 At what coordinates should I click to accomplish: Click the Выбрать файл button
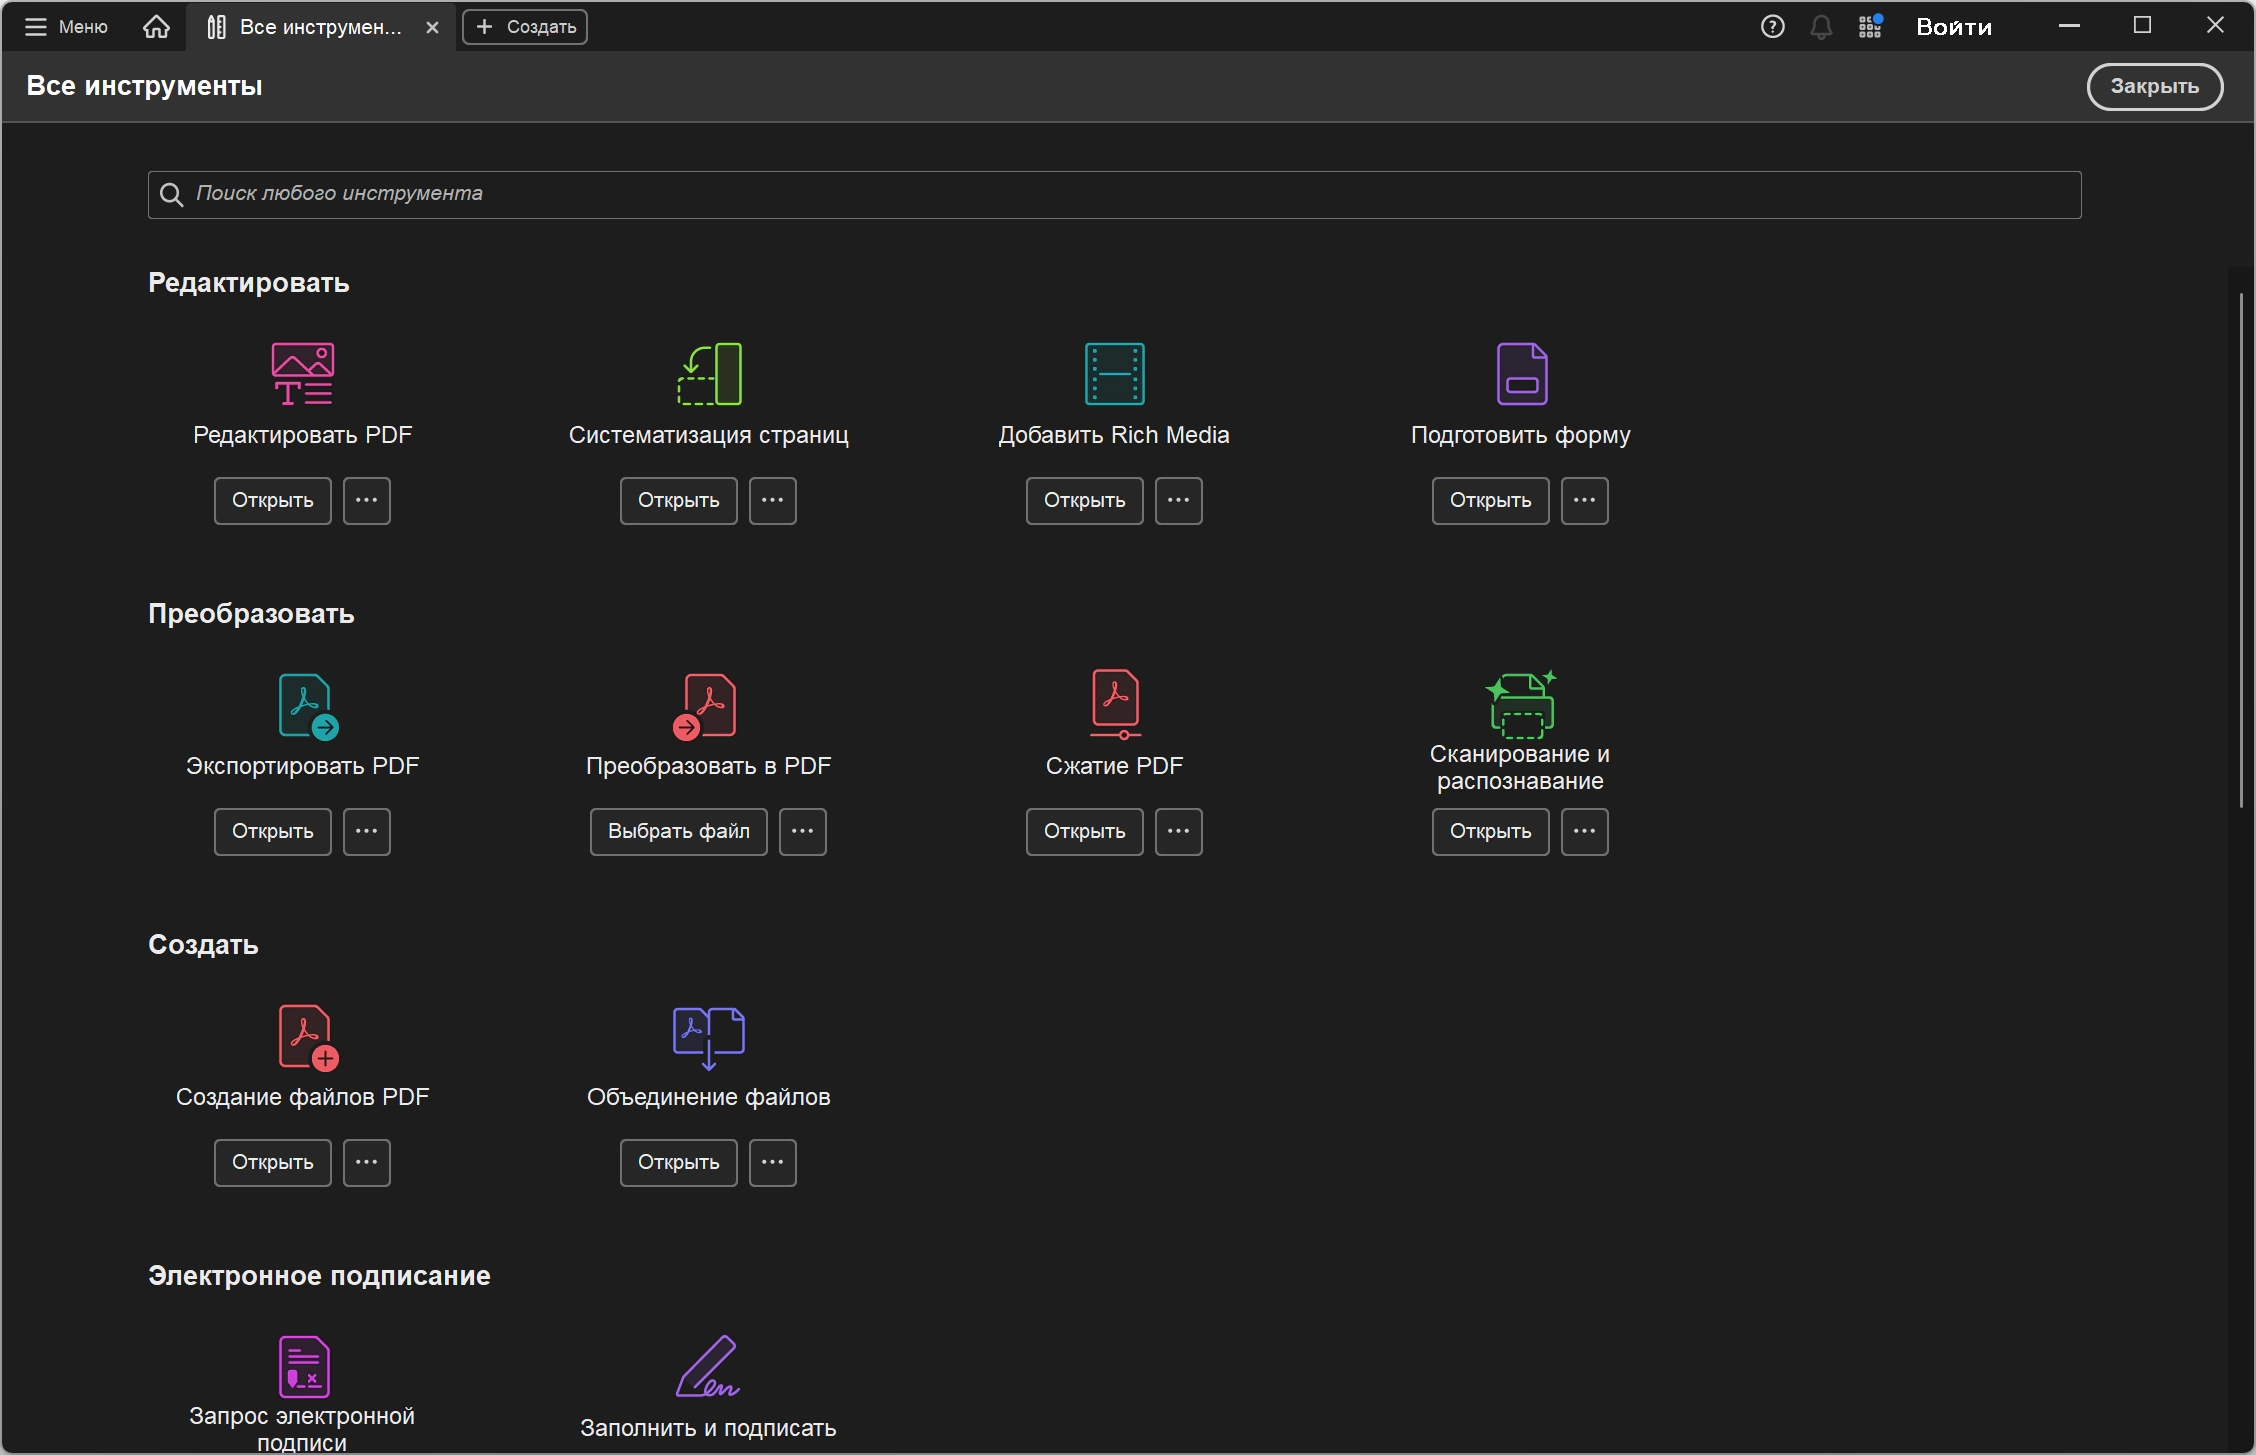coord(678,831)
